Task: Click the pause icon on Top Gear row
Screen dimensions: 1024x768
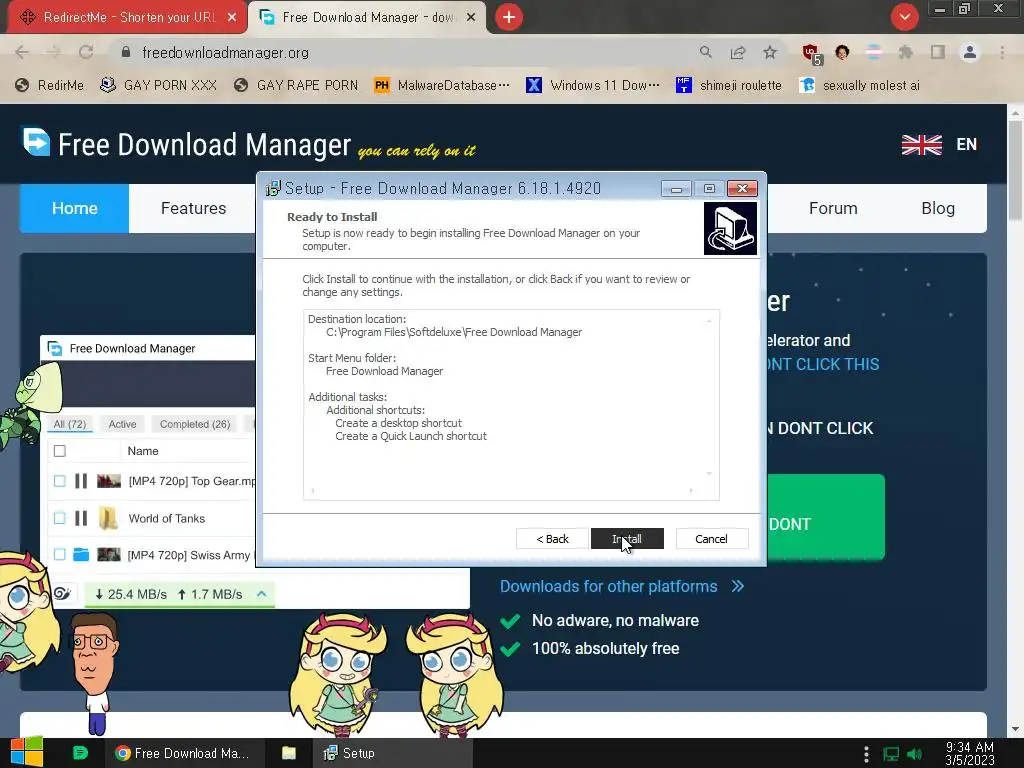Action: [x=81, y=481]
